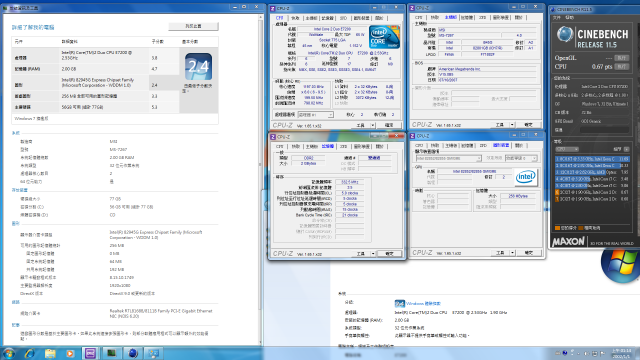Select first ranking row 8C/16T in Cinebench
This screenshot has height=360, width=640.
click(592, 159)
